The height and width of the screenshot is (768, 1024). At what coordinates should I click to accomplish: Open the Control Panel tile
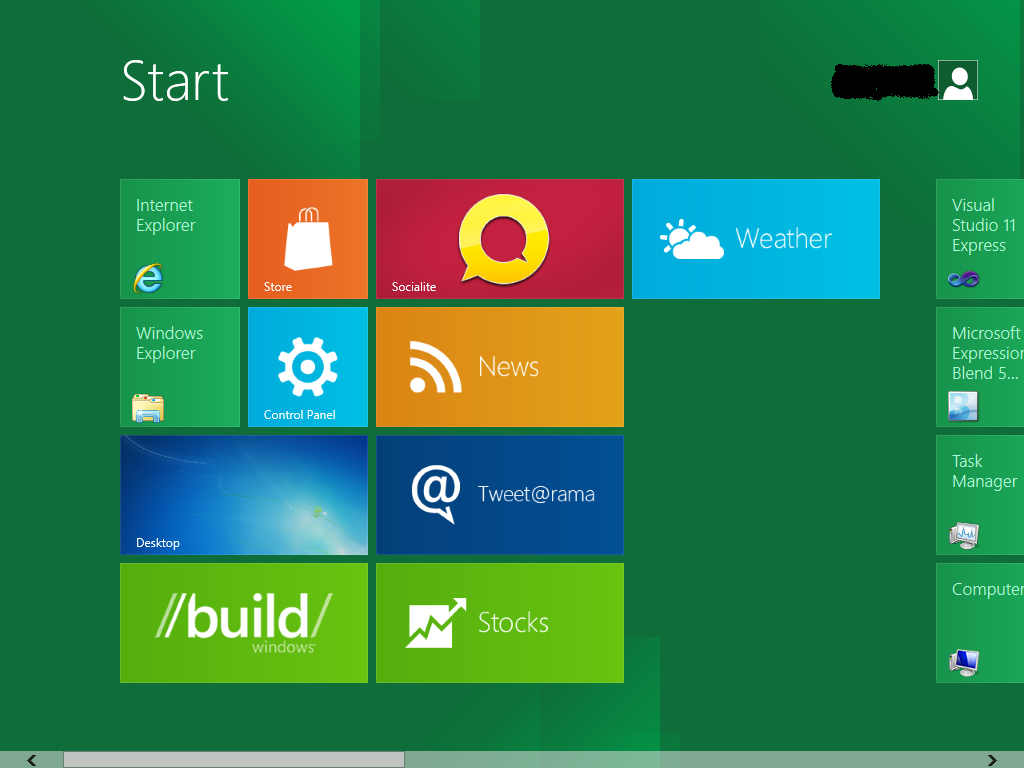pos(308,367)
